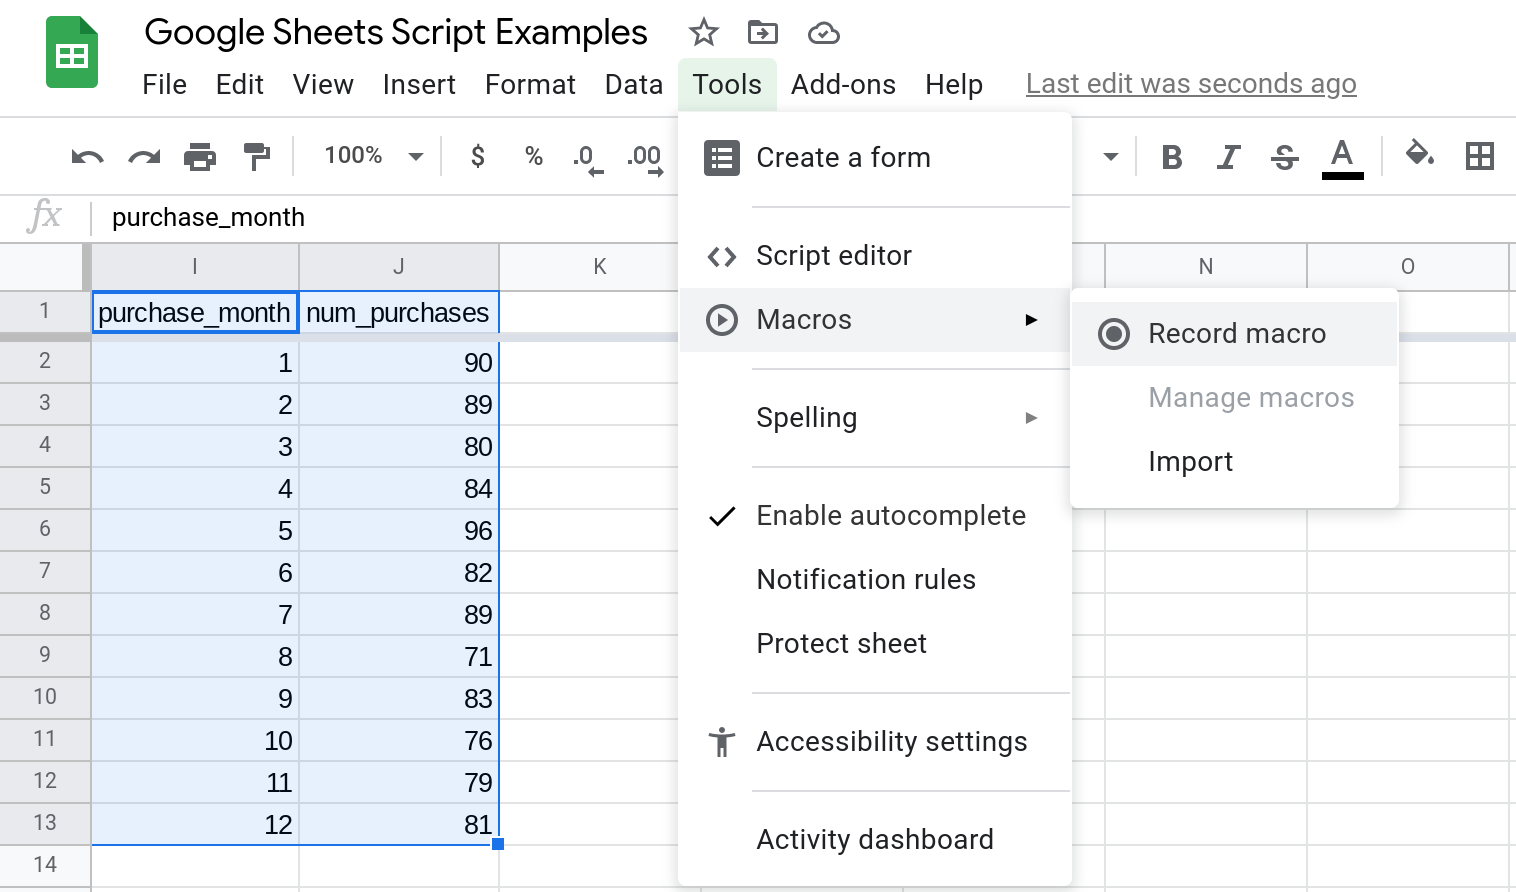Click the select-all corner box
Viewport: 1516px width, 892px height.
tap(43, 267)
